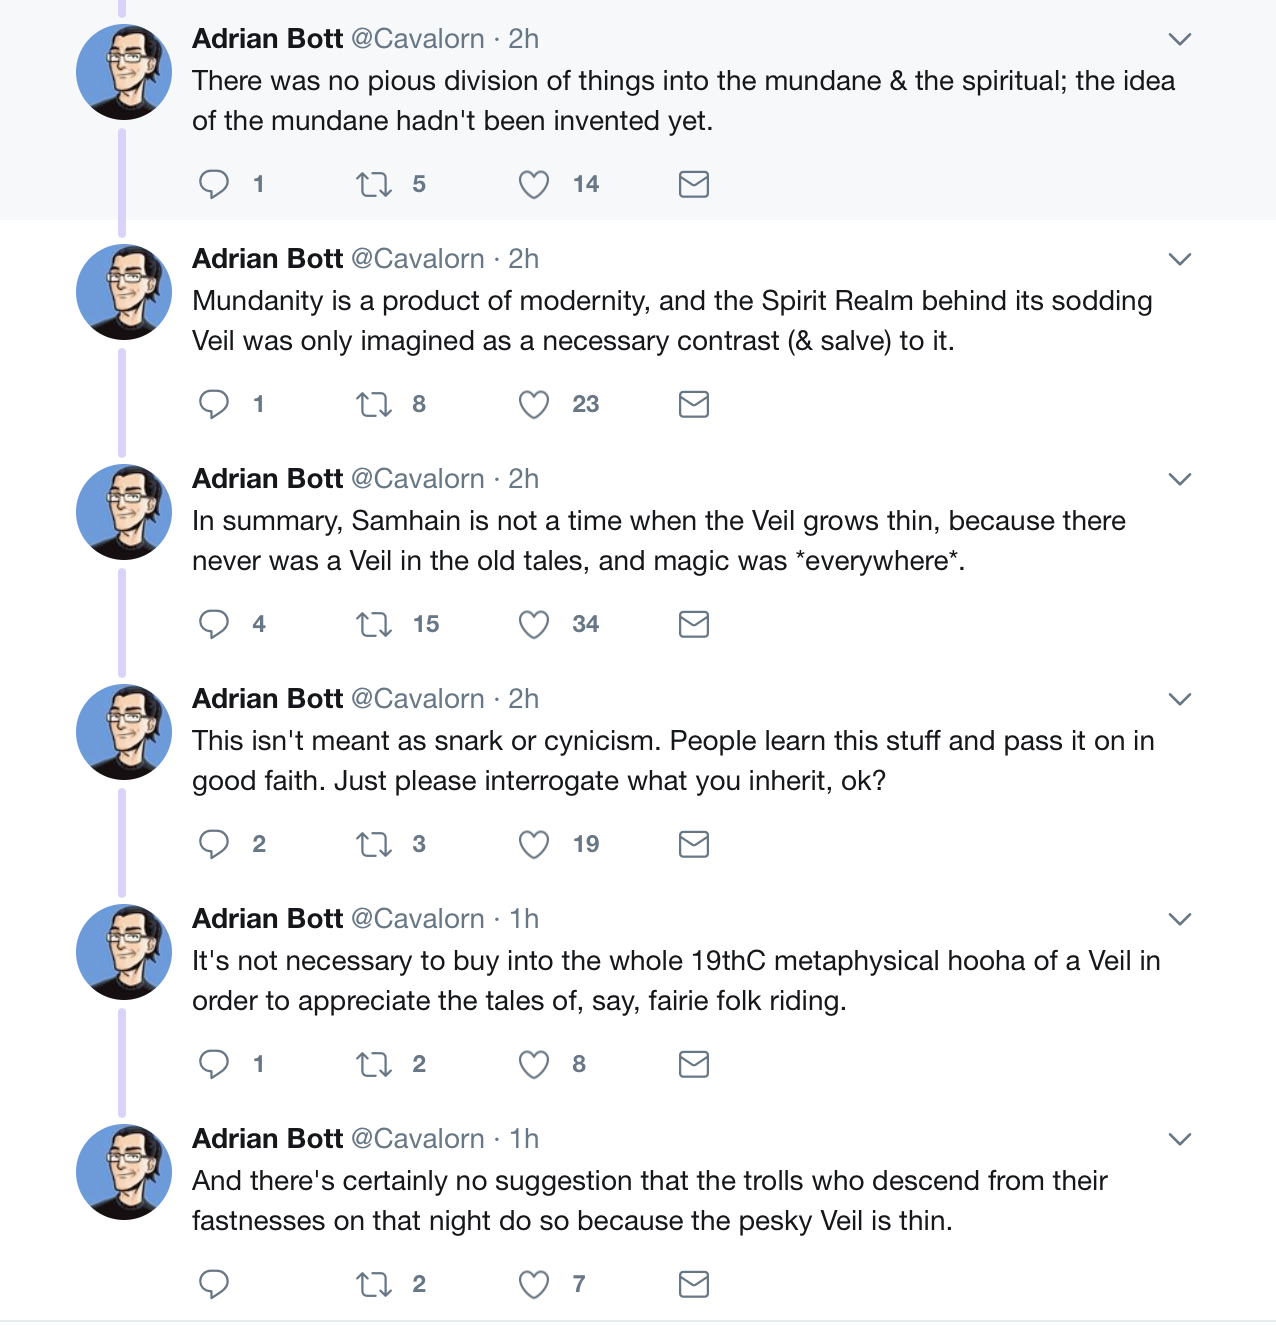This screenshot has height=1326, width=1276.
Task: Direct message the 'Mundanity is a product' tweet
Action: [694, 404]
